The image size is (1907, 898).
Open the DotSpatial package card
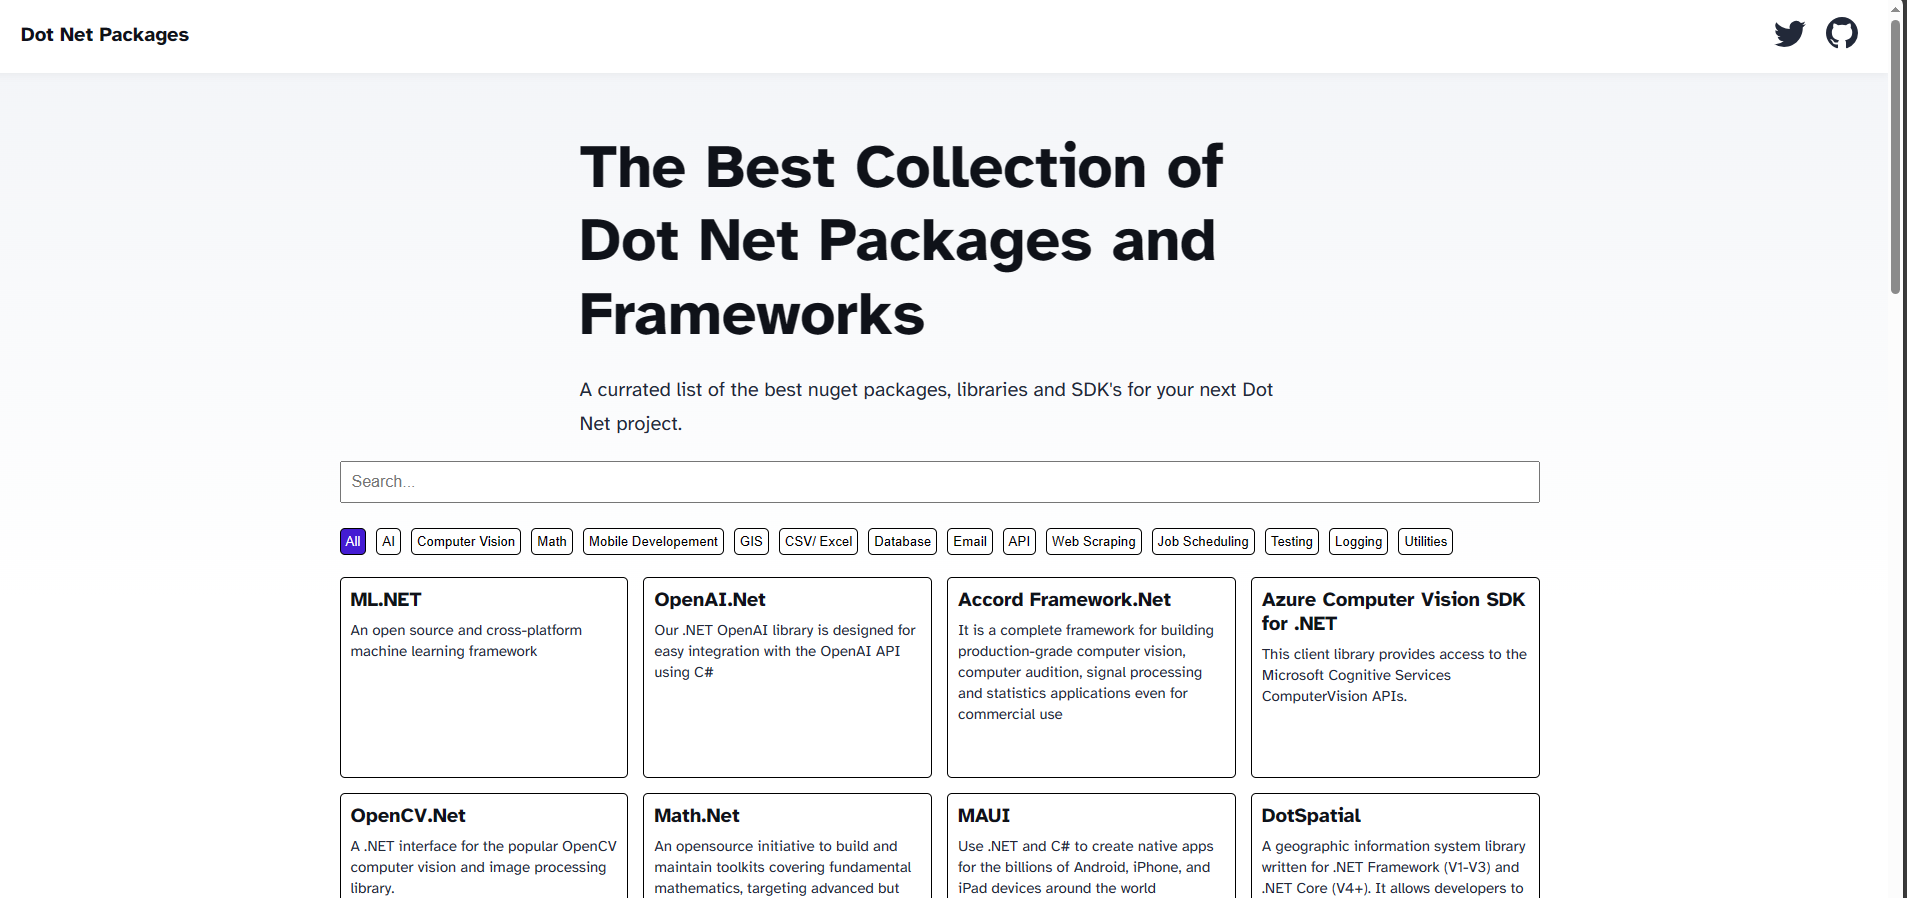click(x=1395, y=845)
